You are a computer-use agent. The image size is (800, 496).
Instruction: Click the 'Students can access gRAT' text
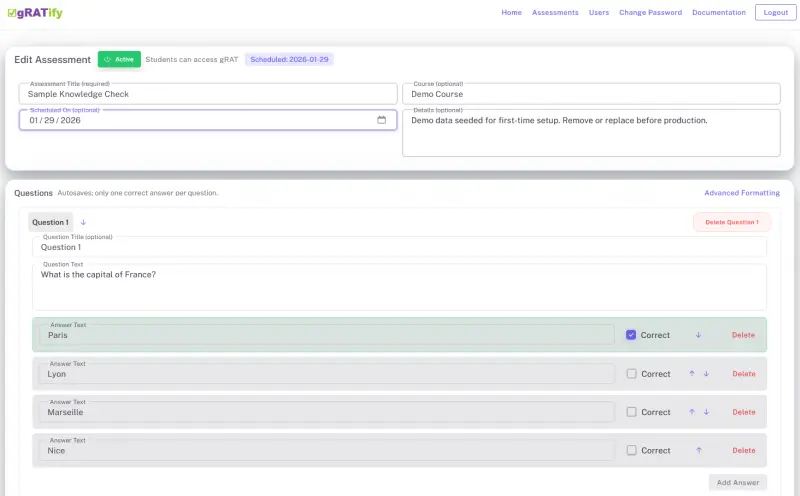click(192, 59)
